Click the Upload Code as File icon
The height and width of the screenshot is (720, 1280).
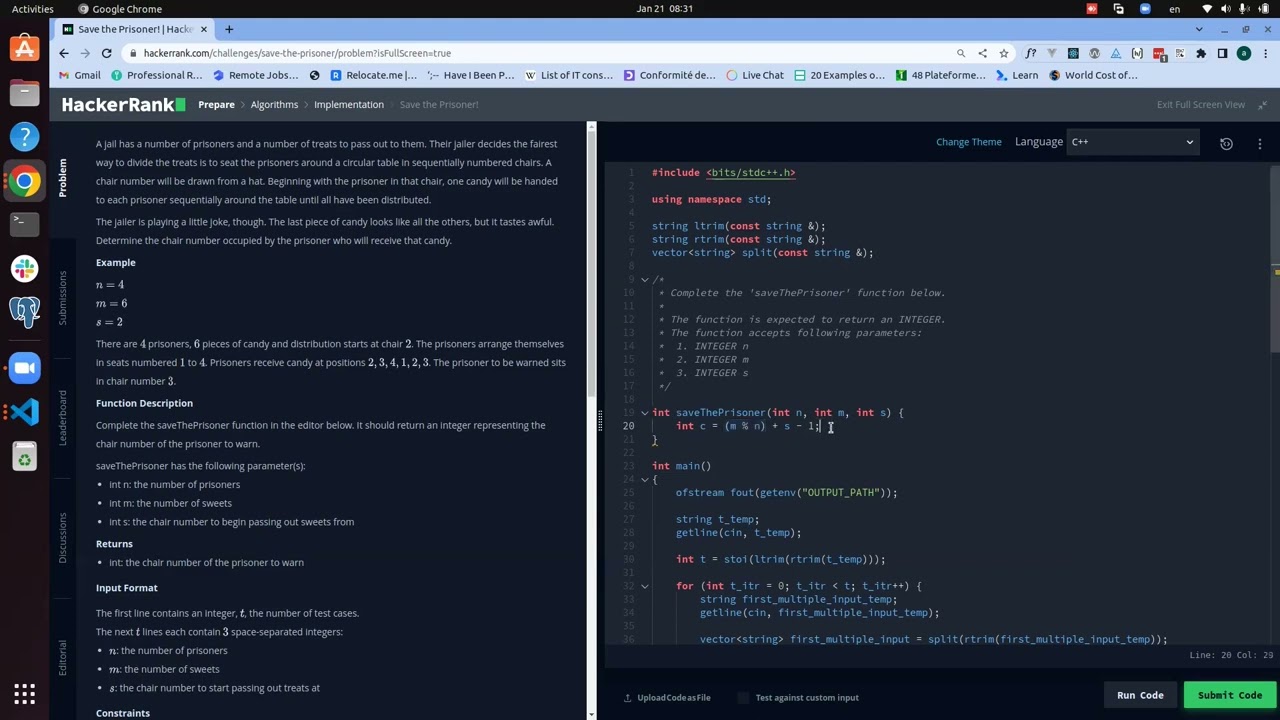click(x=628, y=697)
